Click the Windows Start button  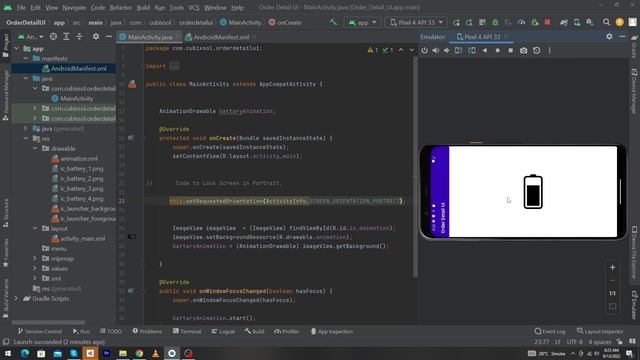8,353
